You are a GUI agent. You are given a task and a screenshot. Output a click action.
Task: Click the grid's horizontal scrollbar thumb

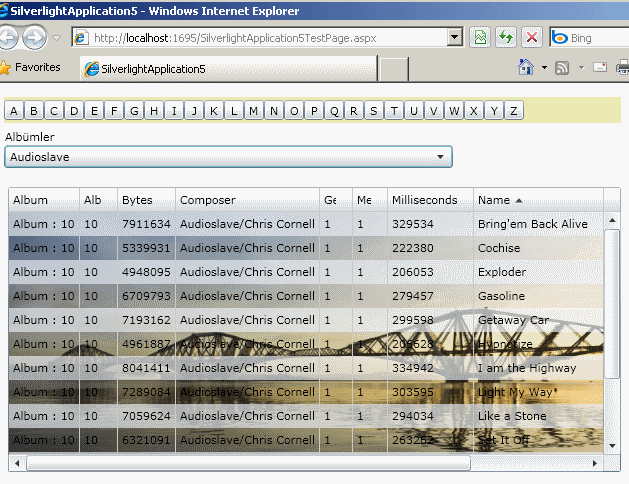248,464
